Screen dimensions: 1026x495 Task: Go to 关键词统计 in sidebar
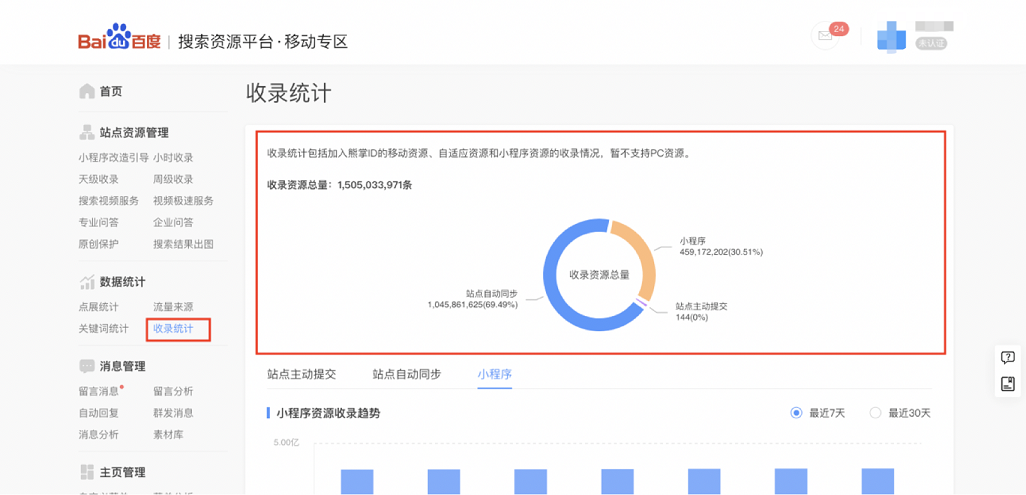(103, 329)
